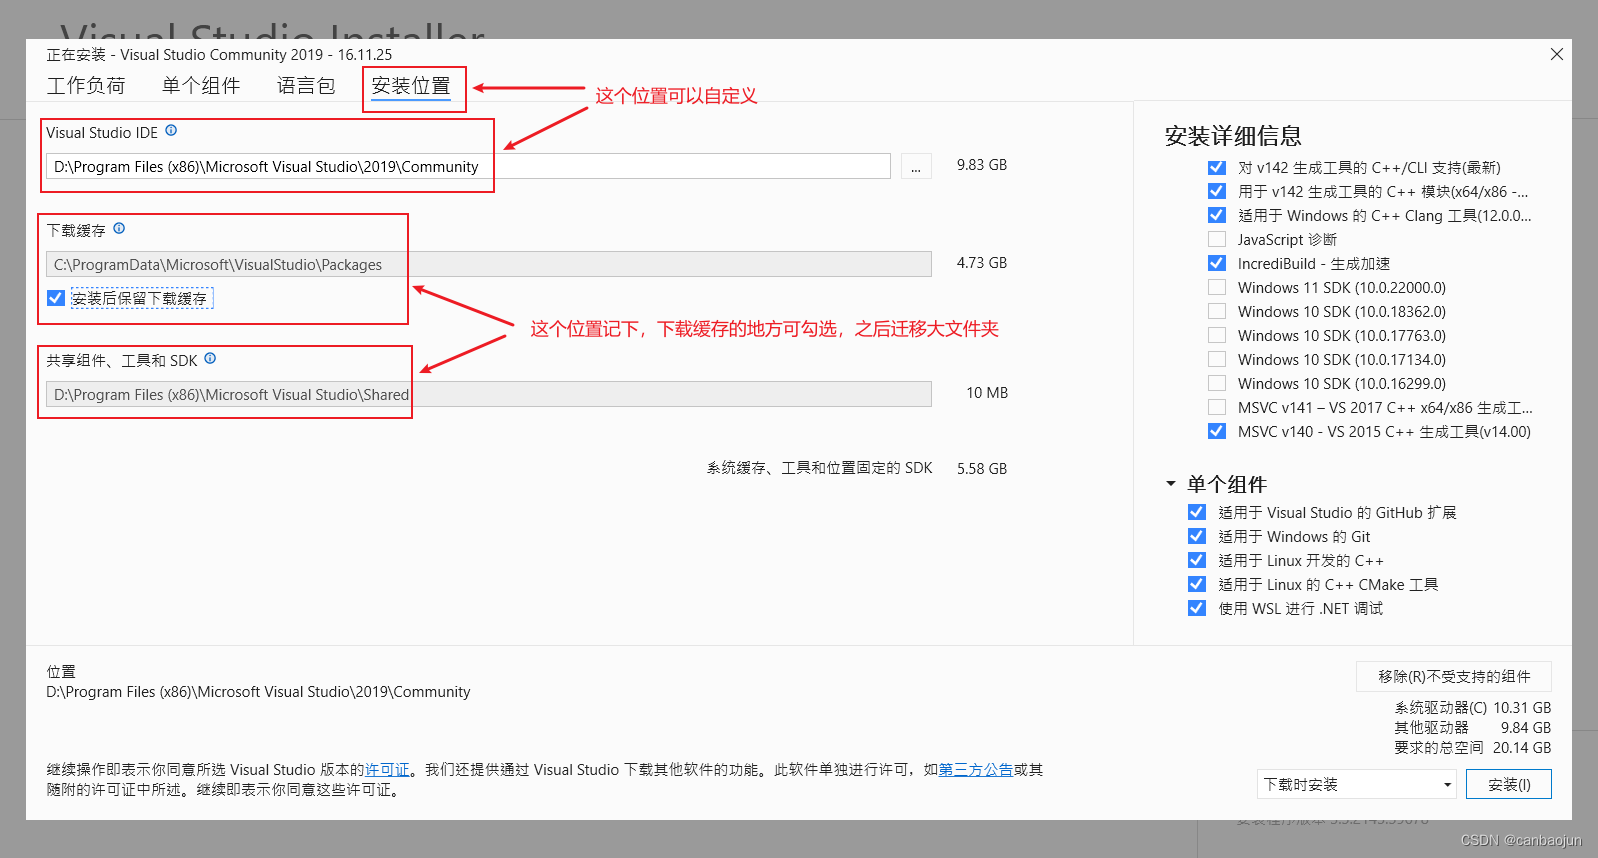Viewport: 1598px width, 858px height.
Task: Select the 安装位置 tab
Action: (x=411, y=86)
